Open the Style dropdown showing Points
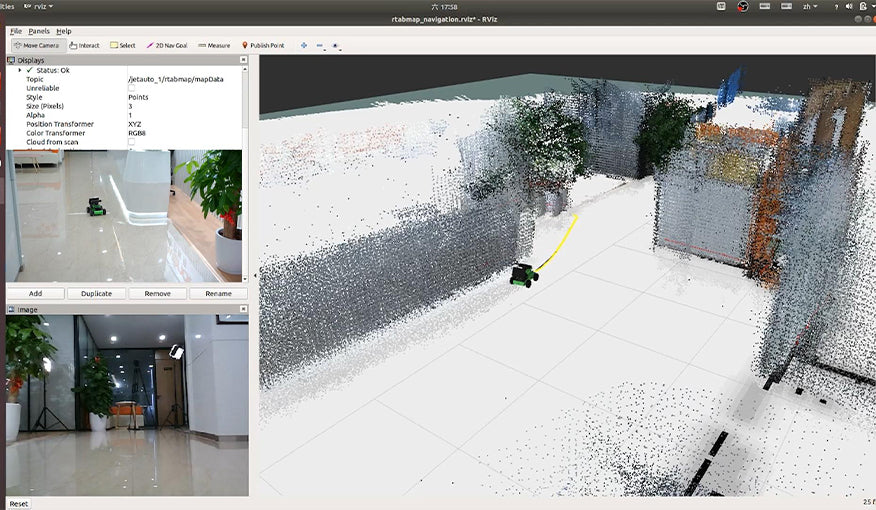Image resolution: width=876 pixels, height=510 pixels. [x=180, y=97]
